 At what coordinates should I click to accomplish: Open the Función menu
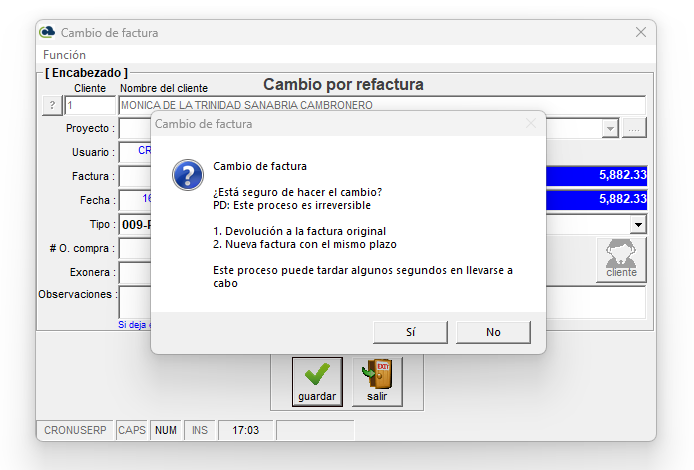click(64, 55)
